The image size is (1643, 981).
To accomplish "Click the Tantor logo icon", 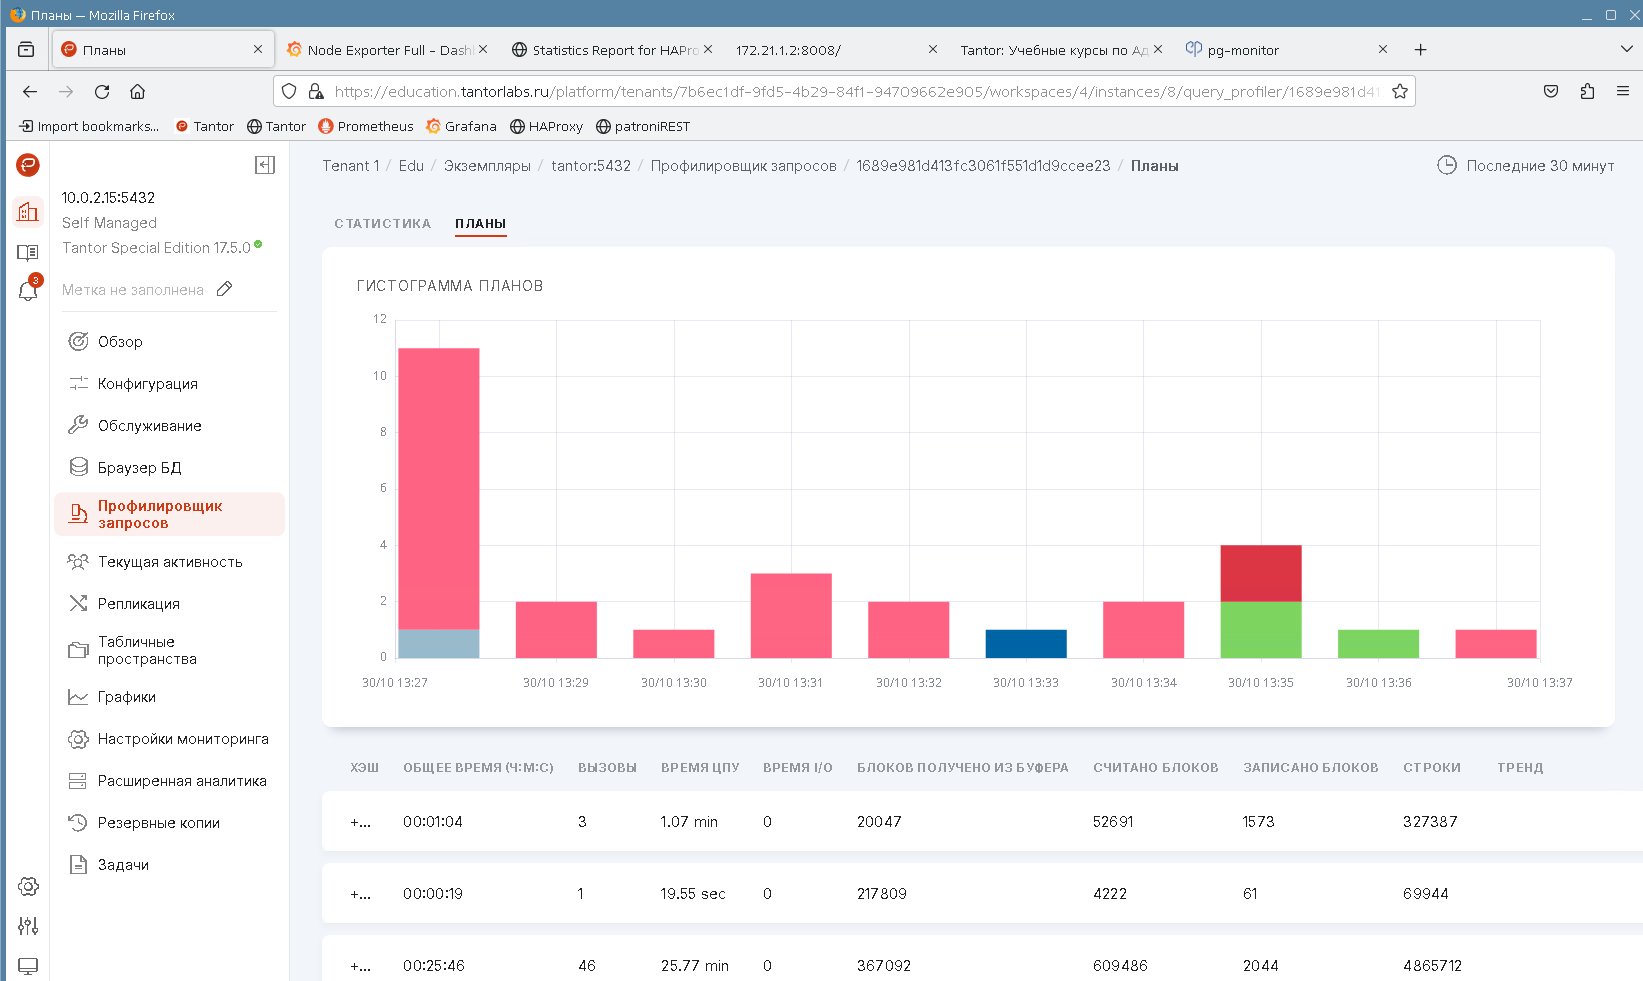I will (28, 165).
